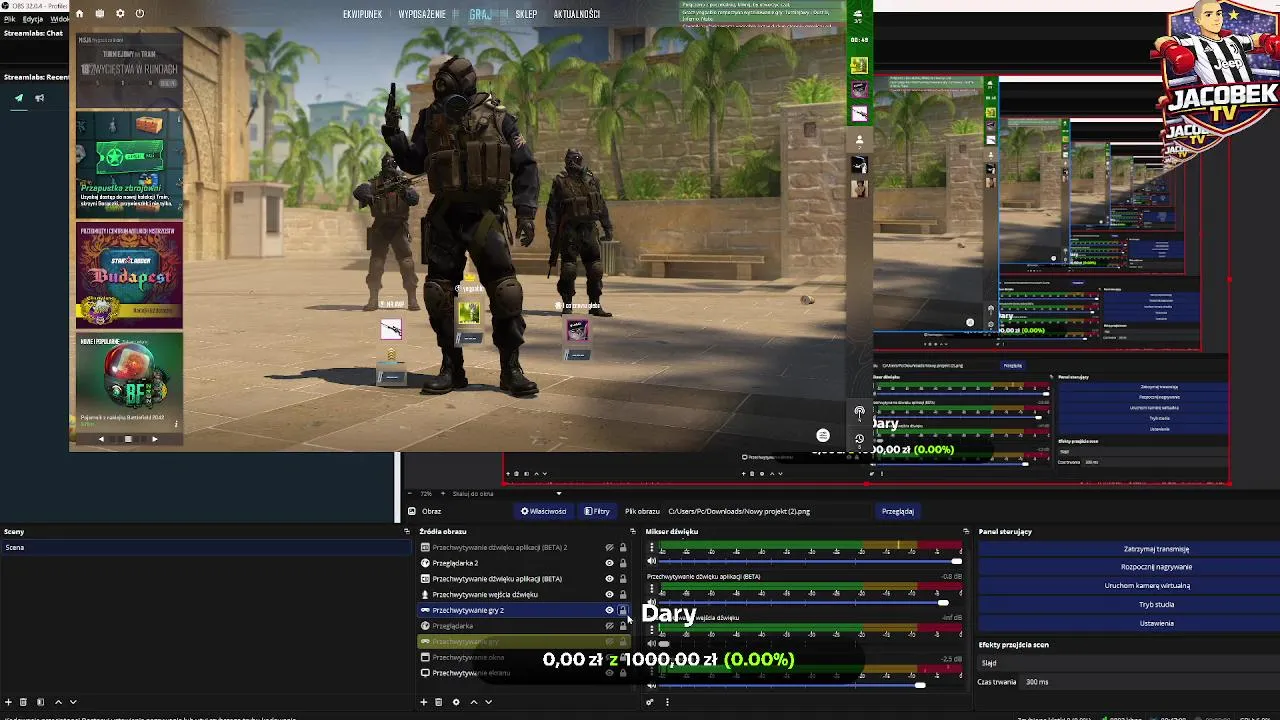The image size is (1280, 720).
Task: Show Przechwytywanie dźwięku aplikacji (BETA) 2 source
Action: point(609,548)
